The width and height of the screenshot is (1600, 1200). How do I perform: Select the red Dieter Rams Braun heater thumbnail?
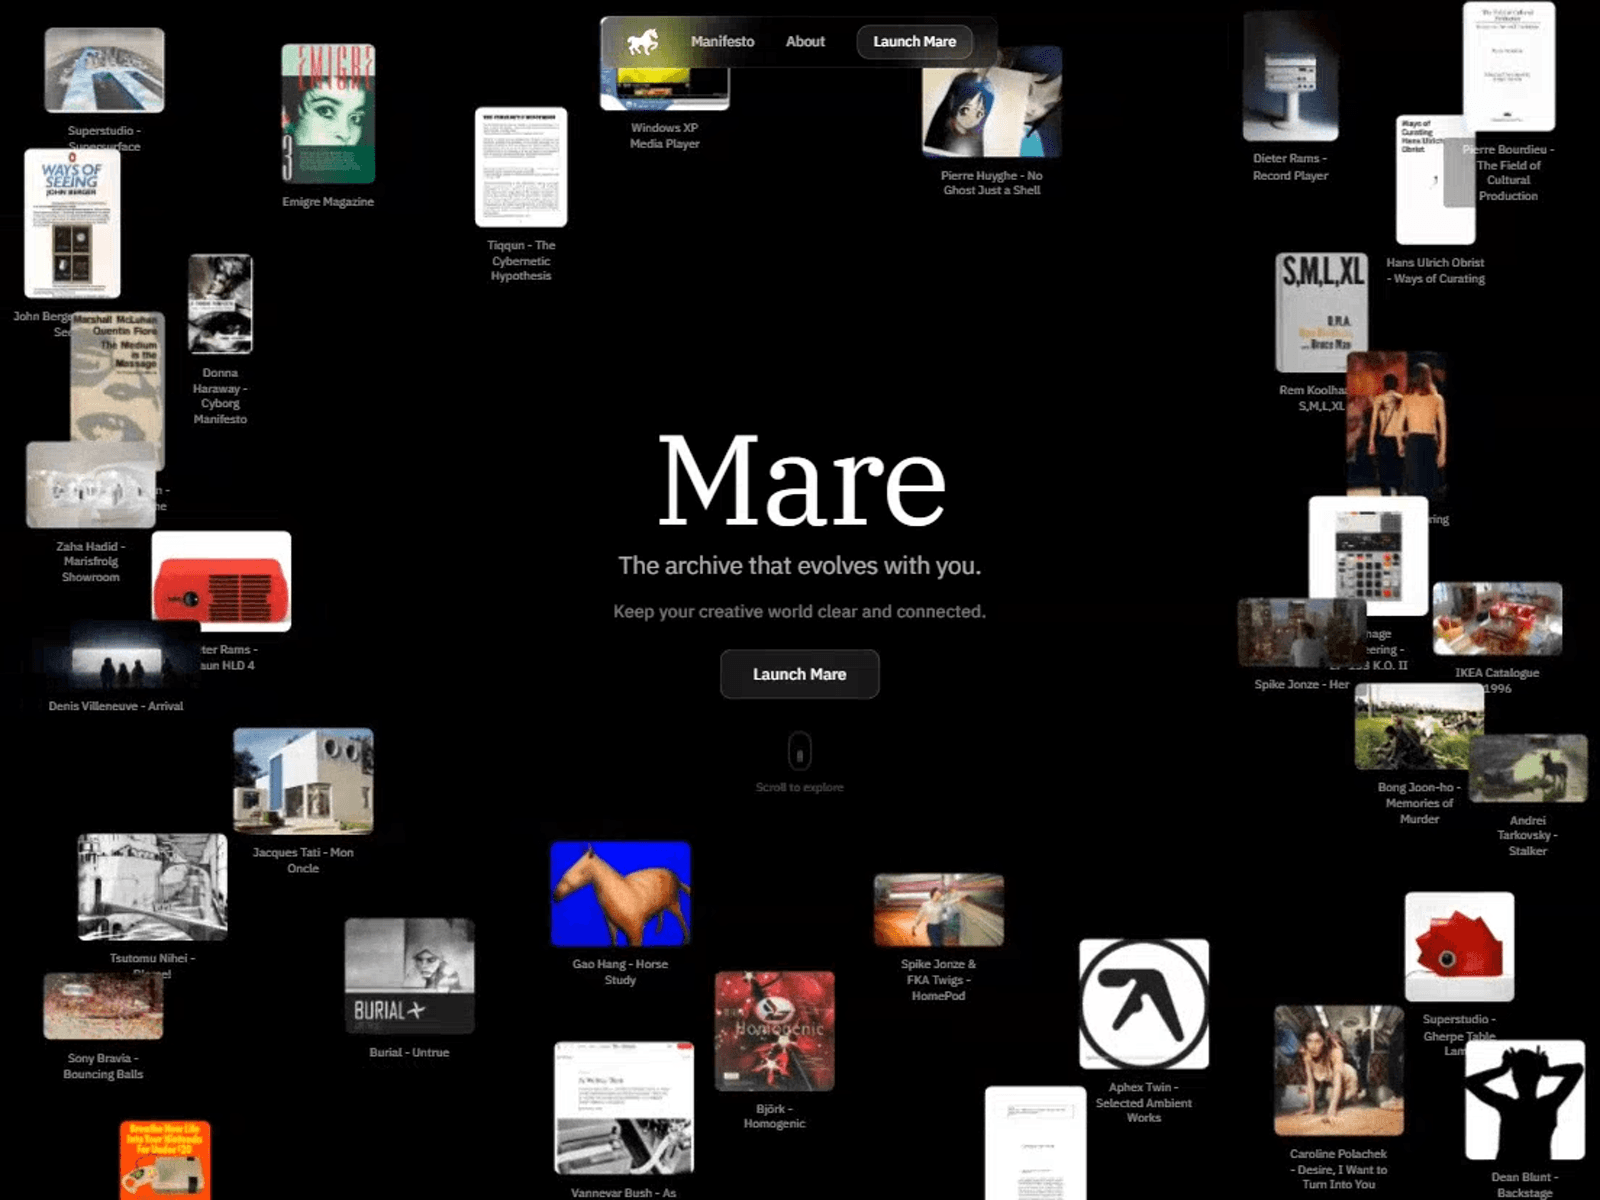pyautogui.click(x=221, y=581)
